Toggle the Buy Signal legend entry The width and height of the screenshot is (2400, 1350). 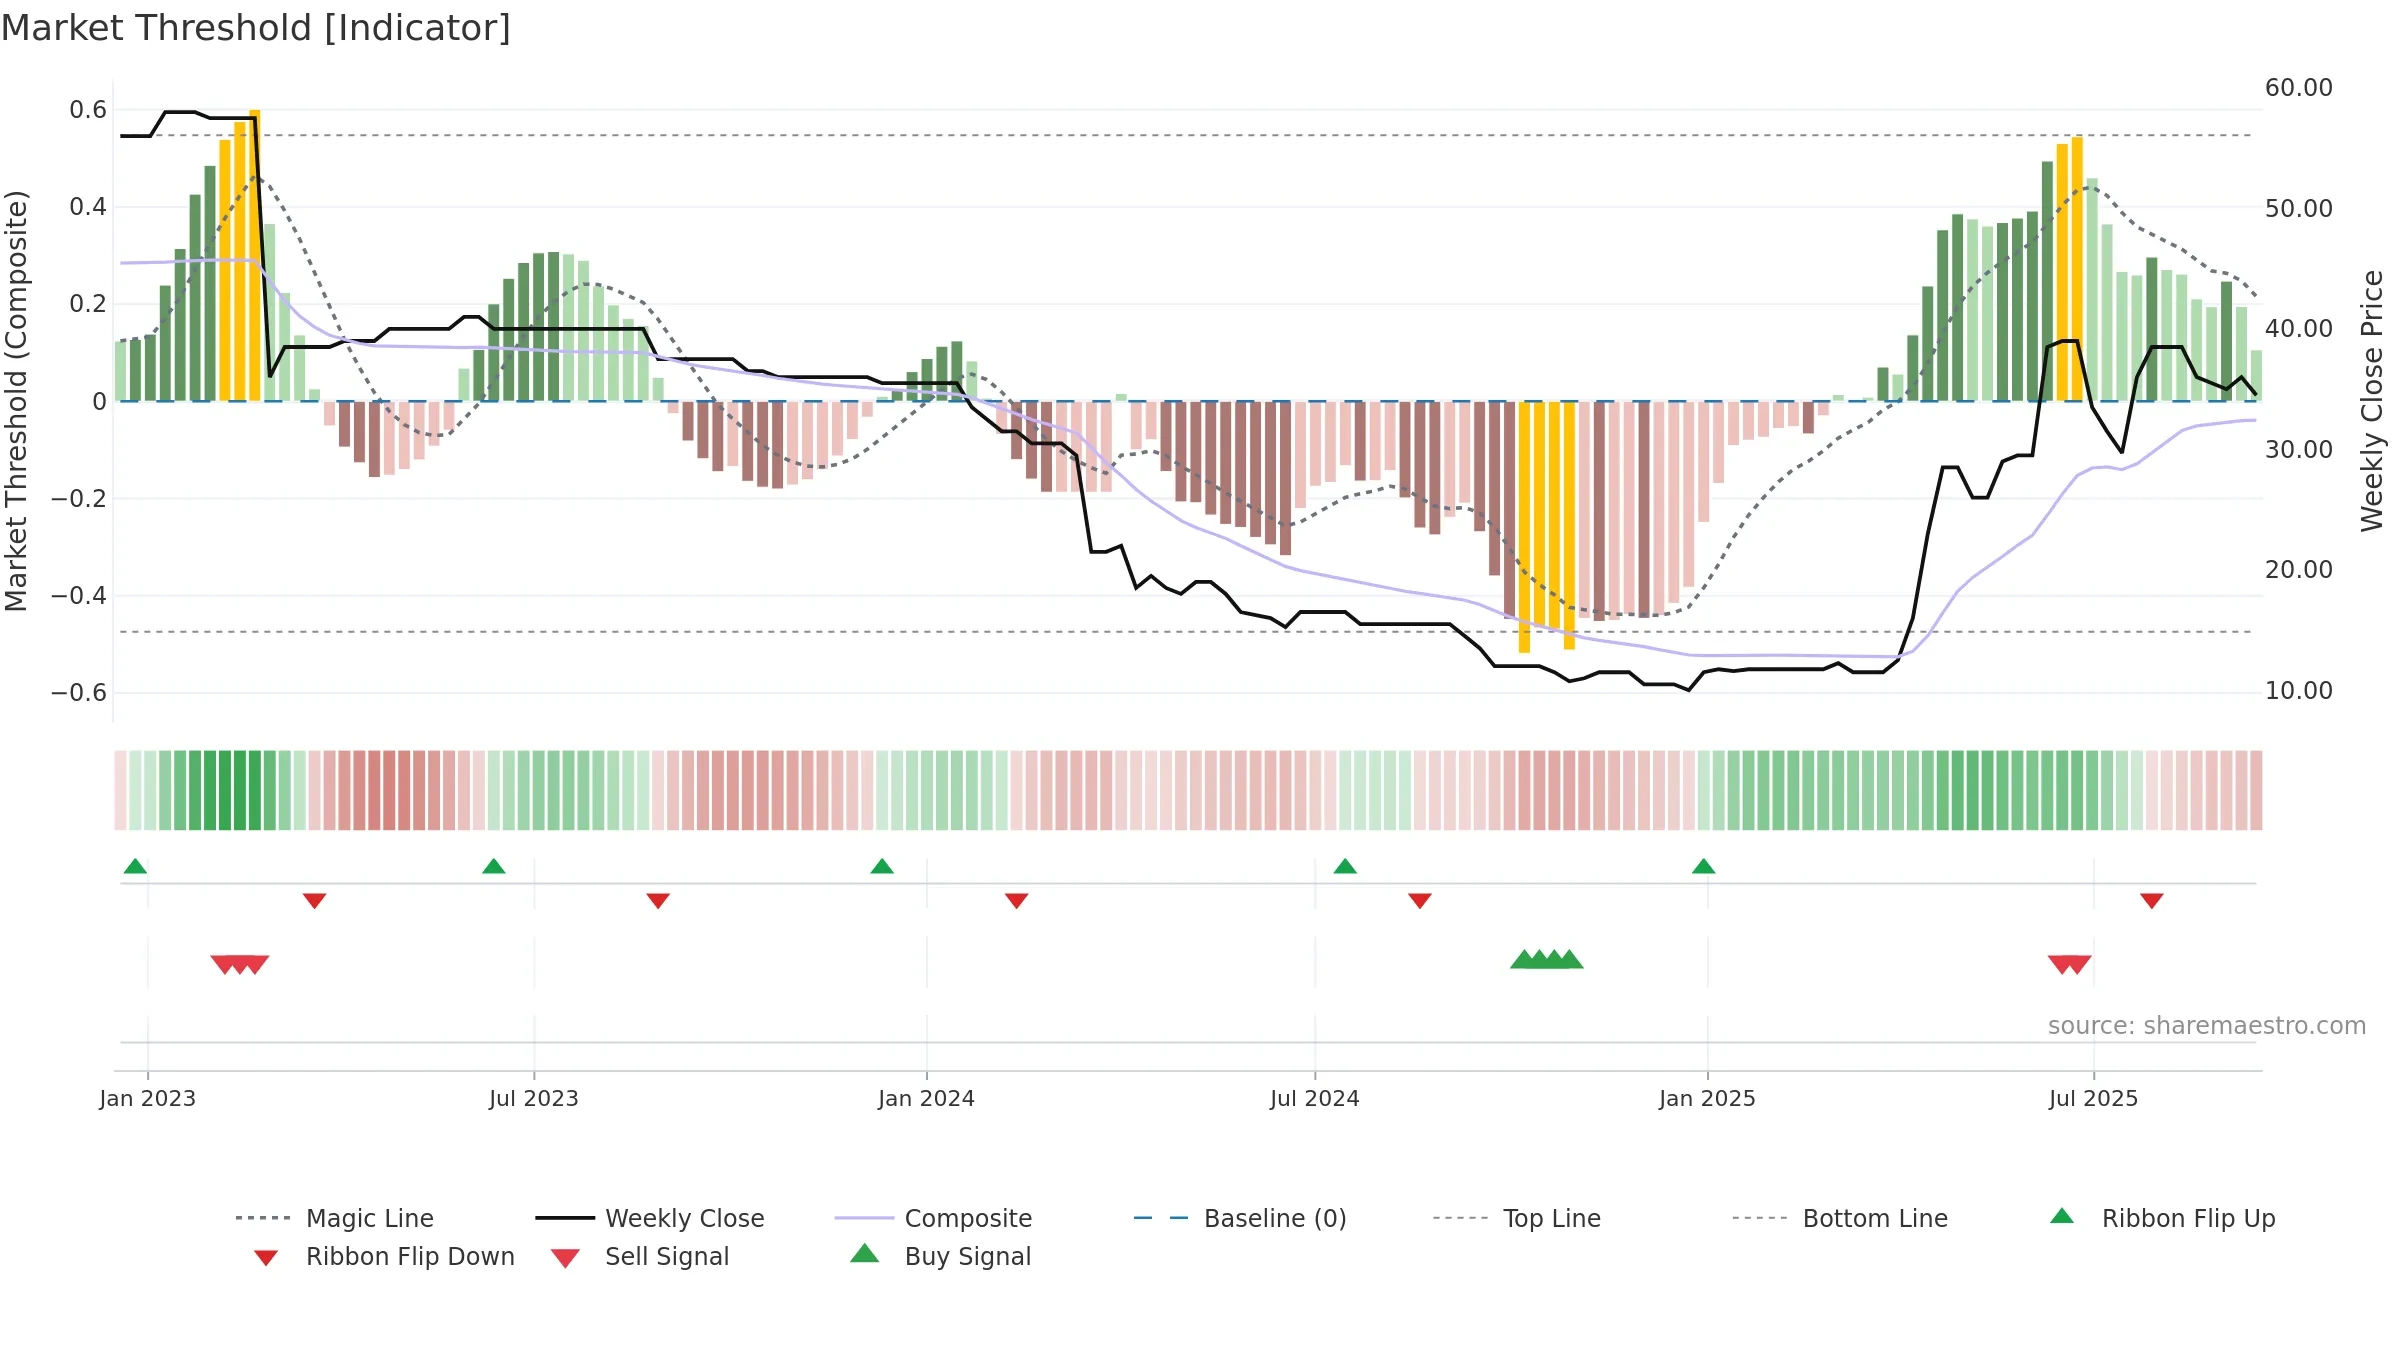940,1256
